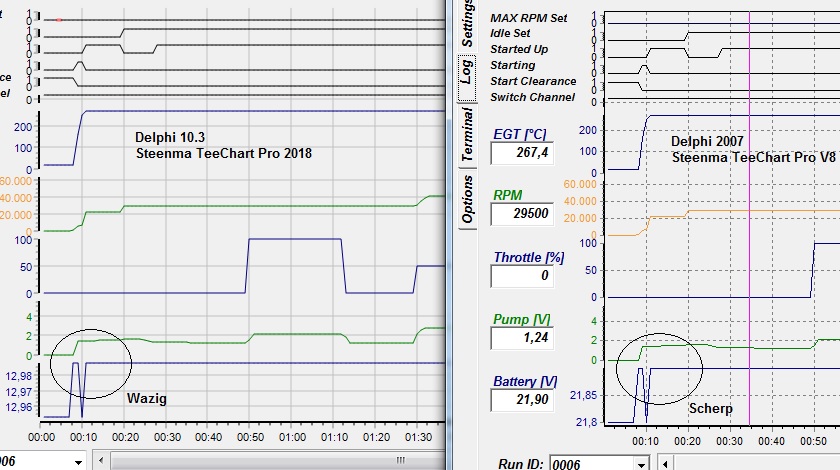The width and height of the screenshot is (840, 470).
Task: Click the 'Run ID:' label
Action: [x=521, y=464]
